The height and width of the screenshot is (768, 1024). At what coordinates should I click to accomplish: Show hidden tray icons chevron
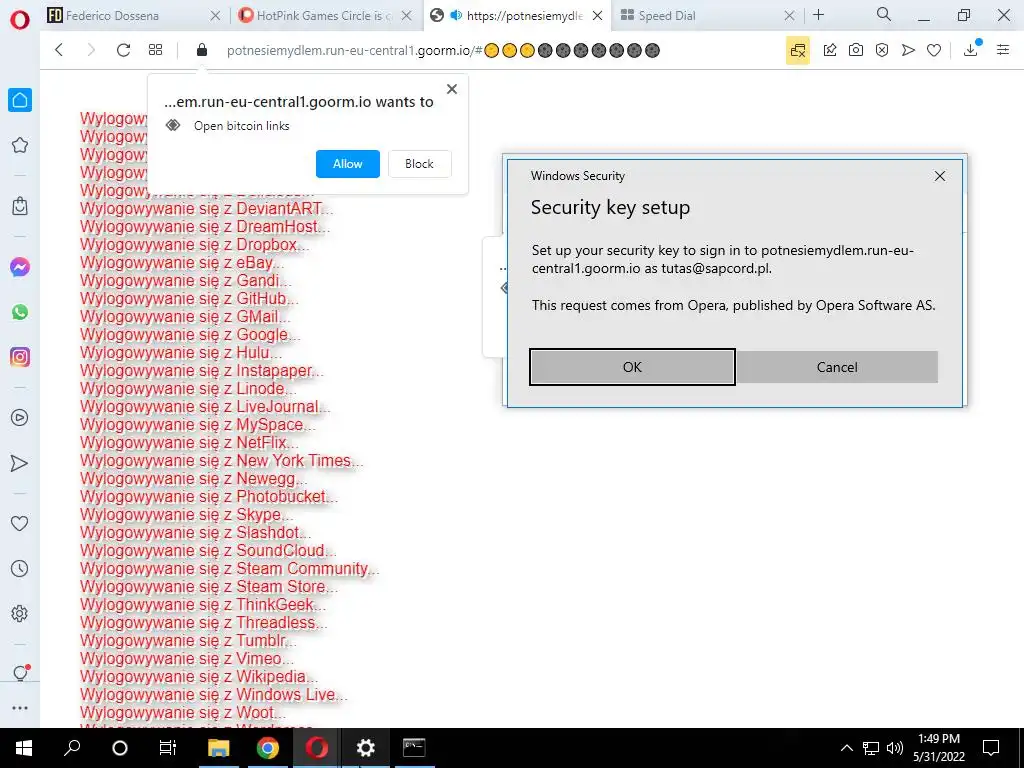846,748
